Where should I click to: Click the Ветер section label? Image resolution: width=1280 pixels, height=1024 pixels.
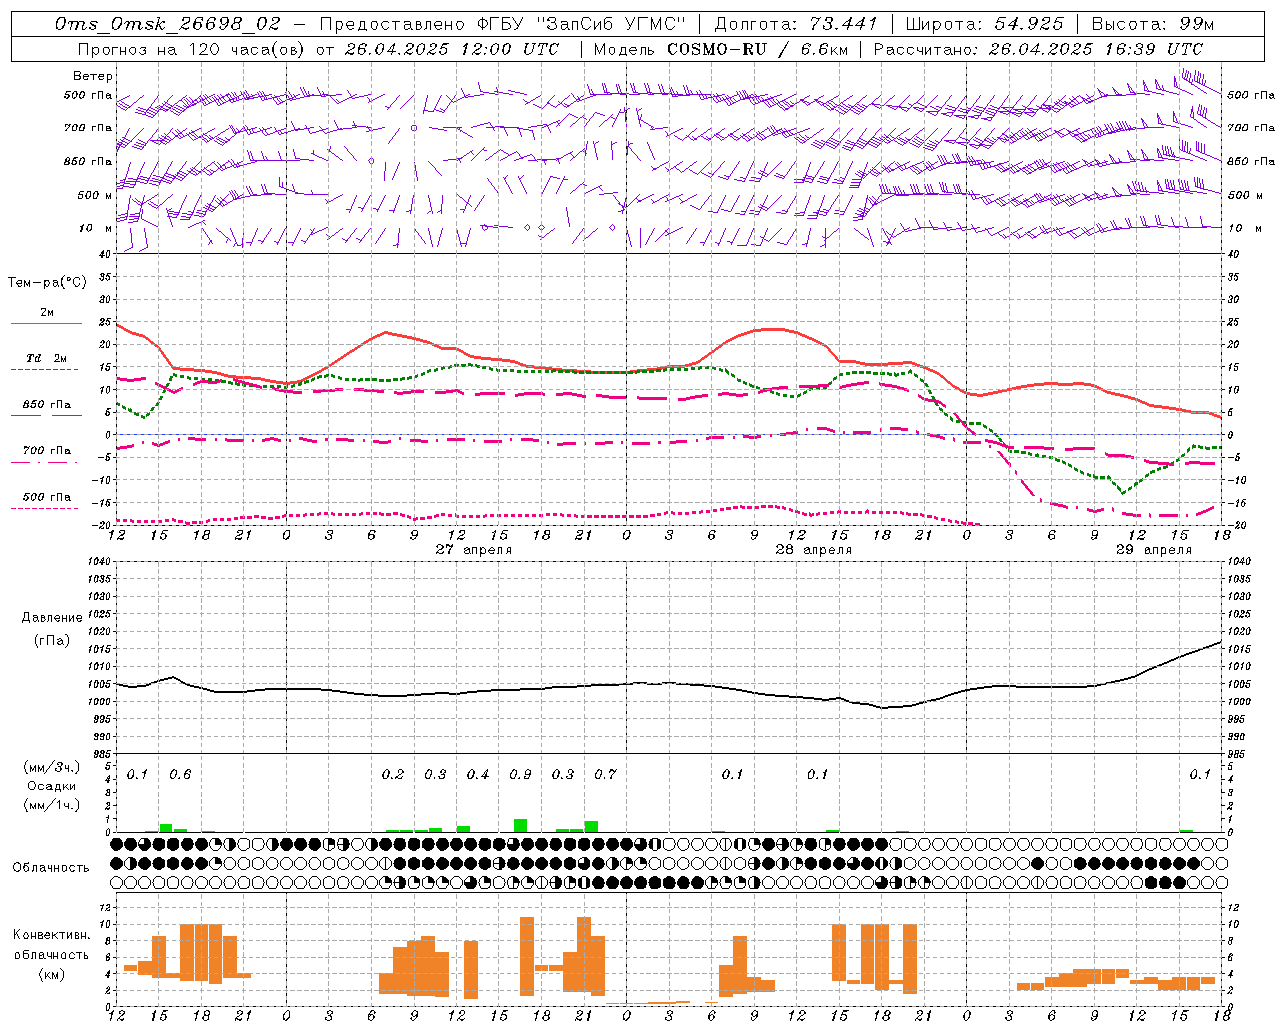tap(93, 76)
